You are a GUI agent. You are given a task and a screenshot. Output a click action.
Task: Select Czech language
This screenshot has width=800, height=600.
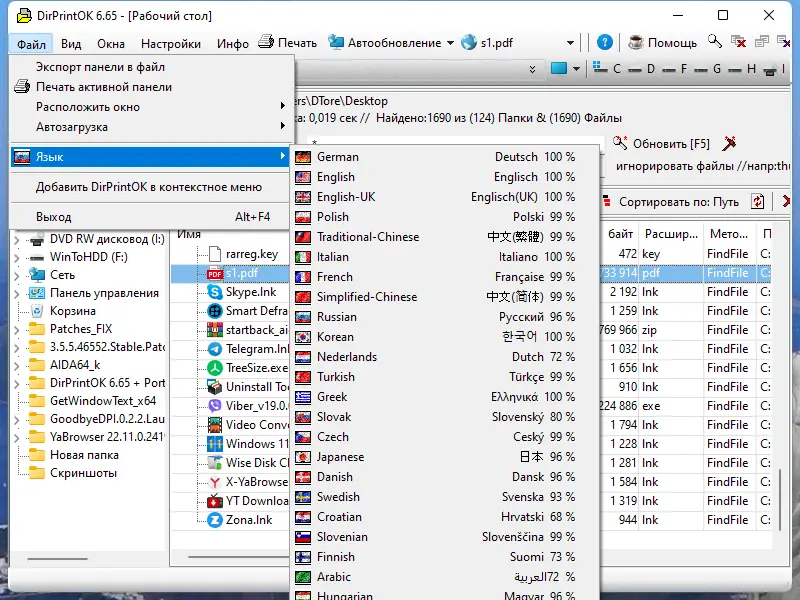[x=444, y=437]
